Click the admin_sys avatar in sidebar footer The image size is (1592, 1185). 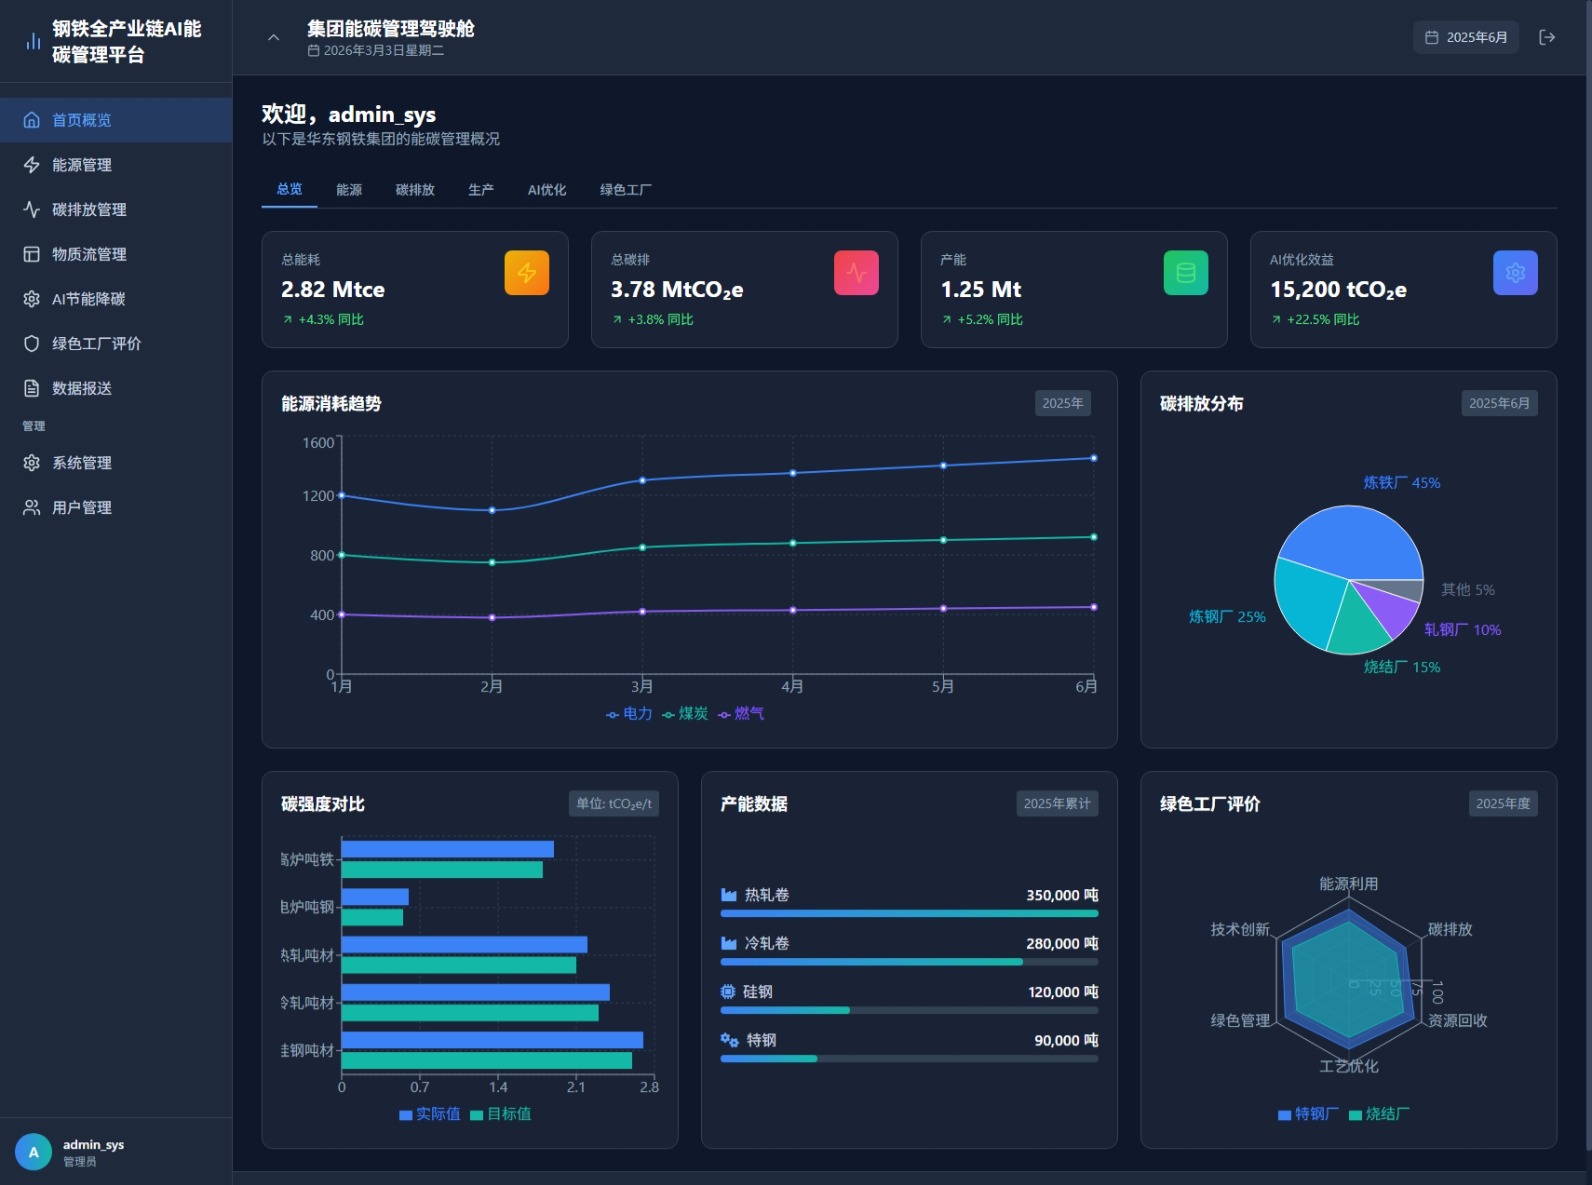[33, 1152]
